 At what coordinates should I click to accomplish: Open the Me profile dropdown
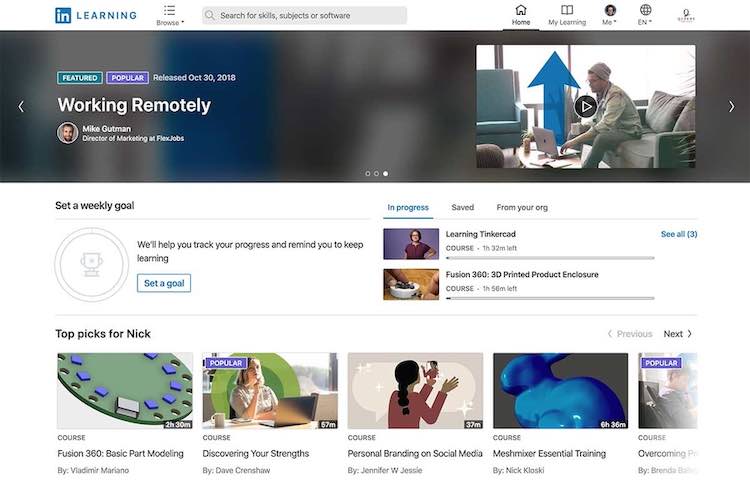pos(609,15)
